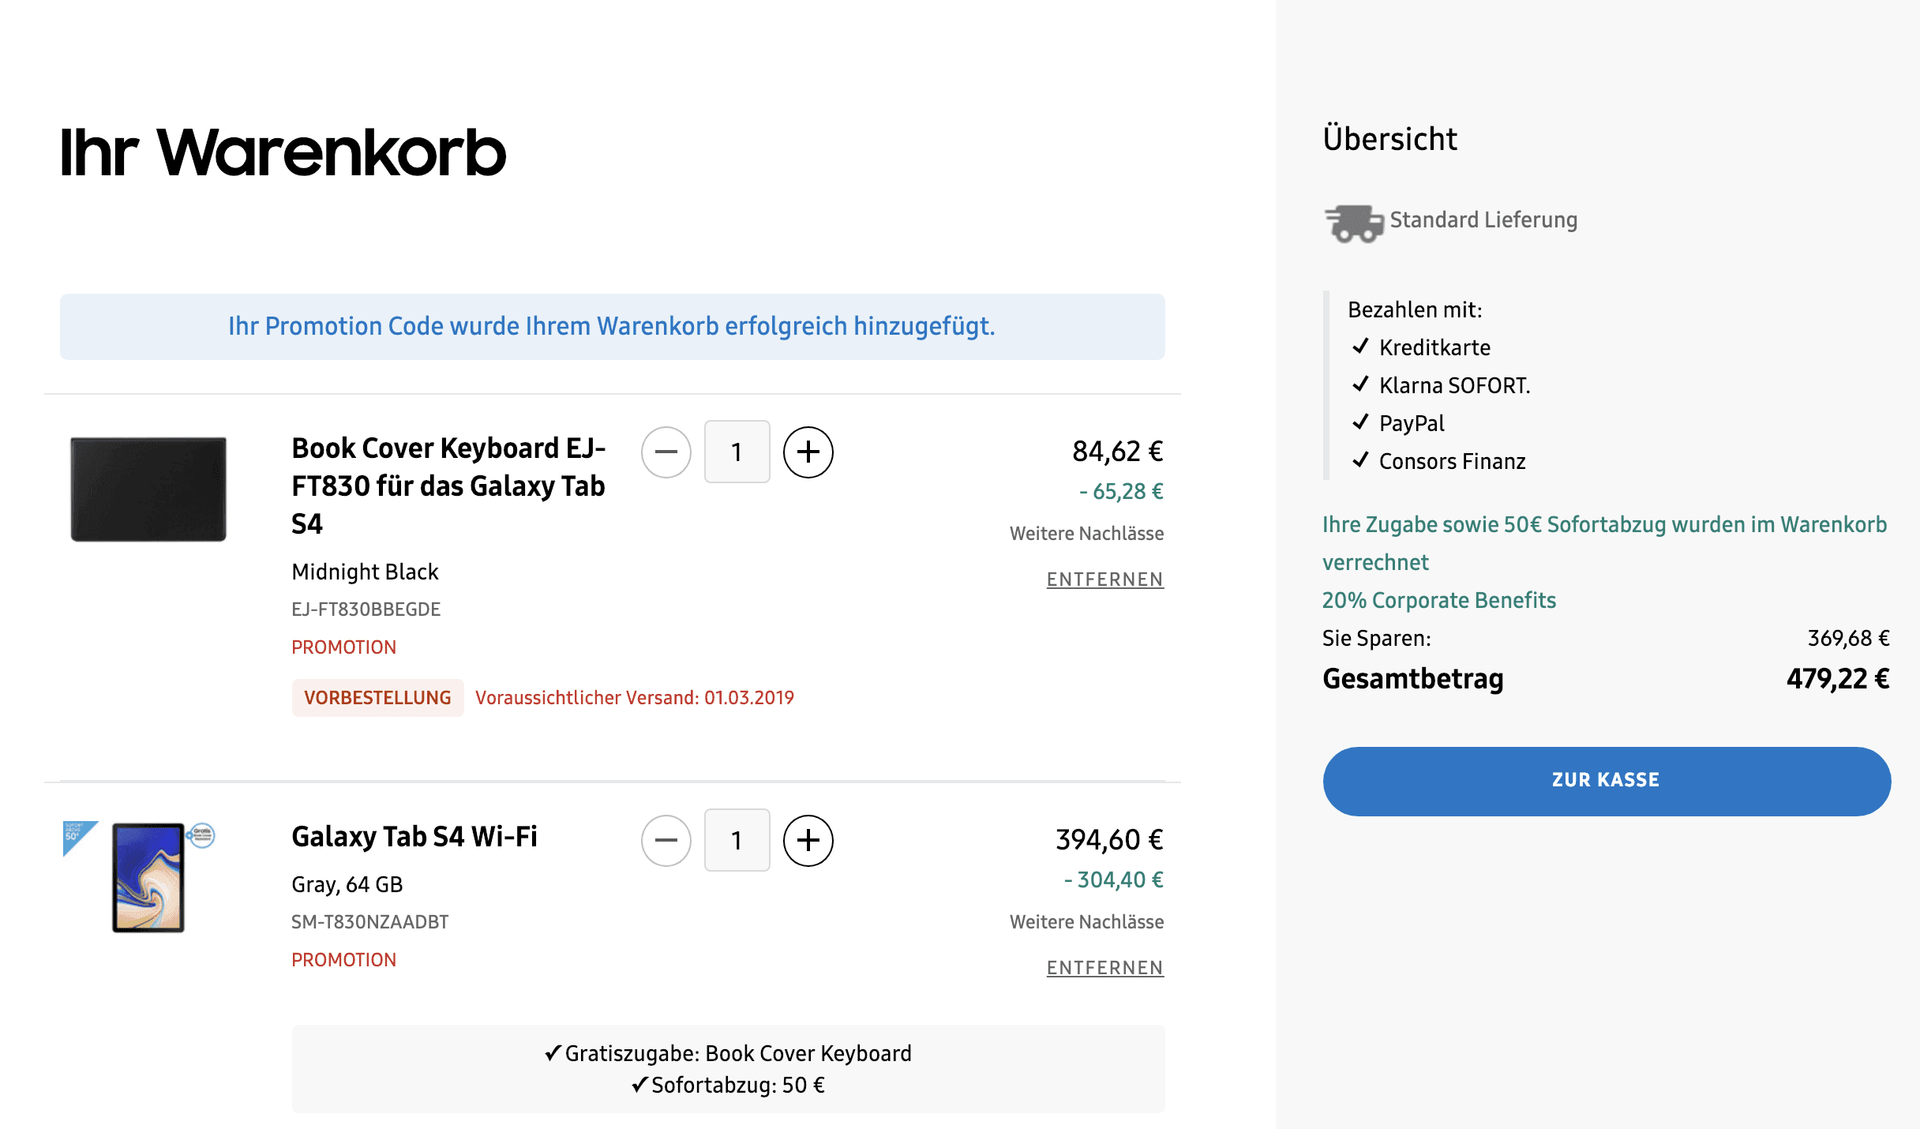
Task: Click the Sofortabzug: 50 € line
Action: click(728, 1085)
